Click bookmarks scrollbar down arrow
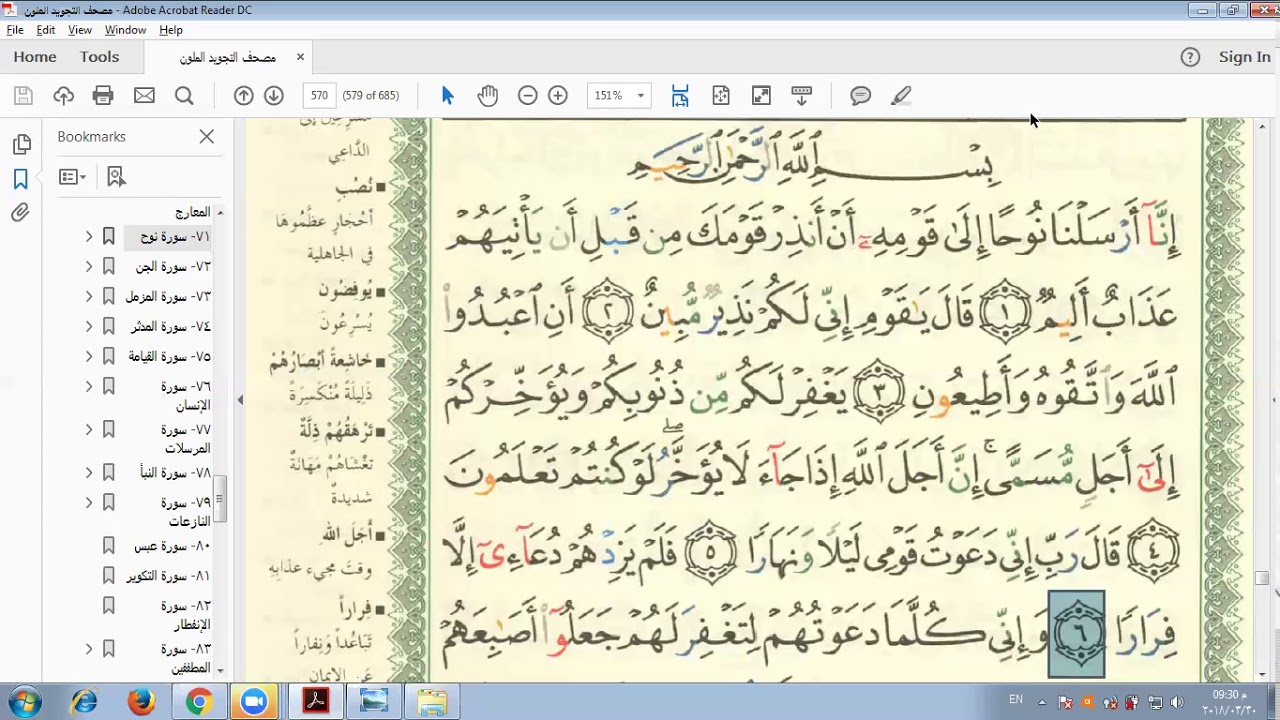1280x720 pixels. pyautogui.click(x=220, y=670)
